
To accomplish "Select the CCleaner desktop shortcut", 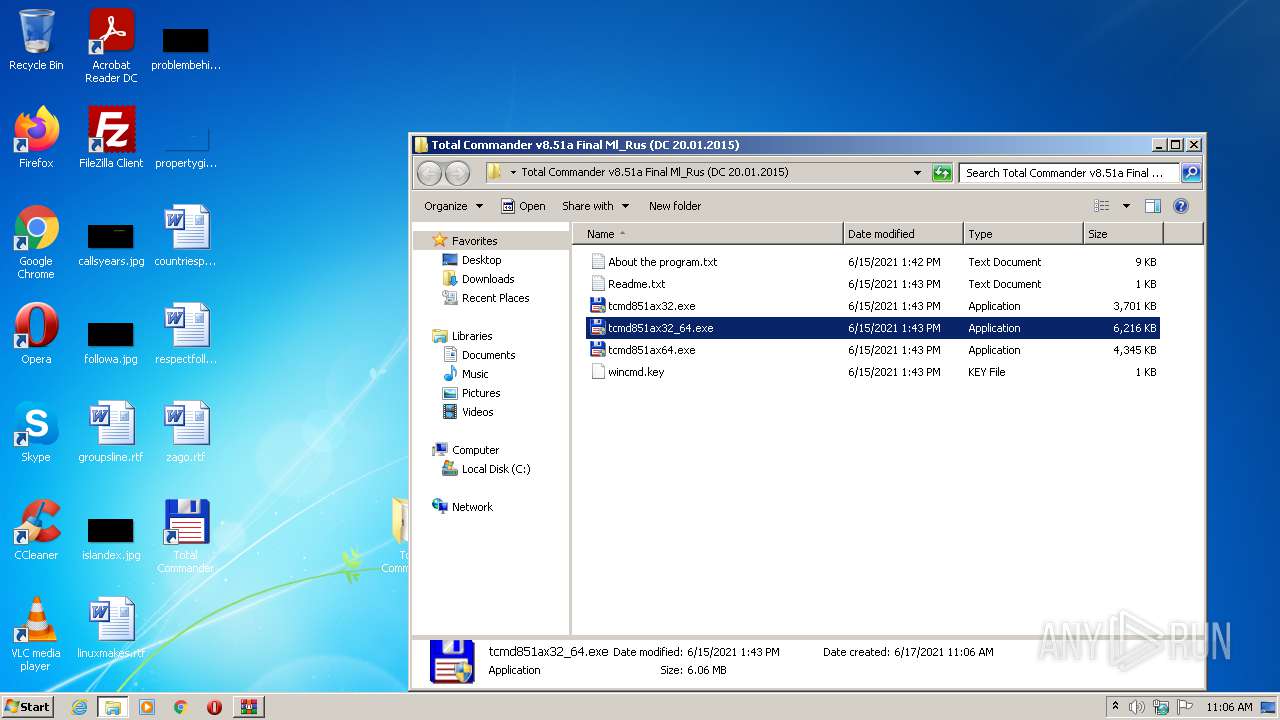I will pos(36,530).
